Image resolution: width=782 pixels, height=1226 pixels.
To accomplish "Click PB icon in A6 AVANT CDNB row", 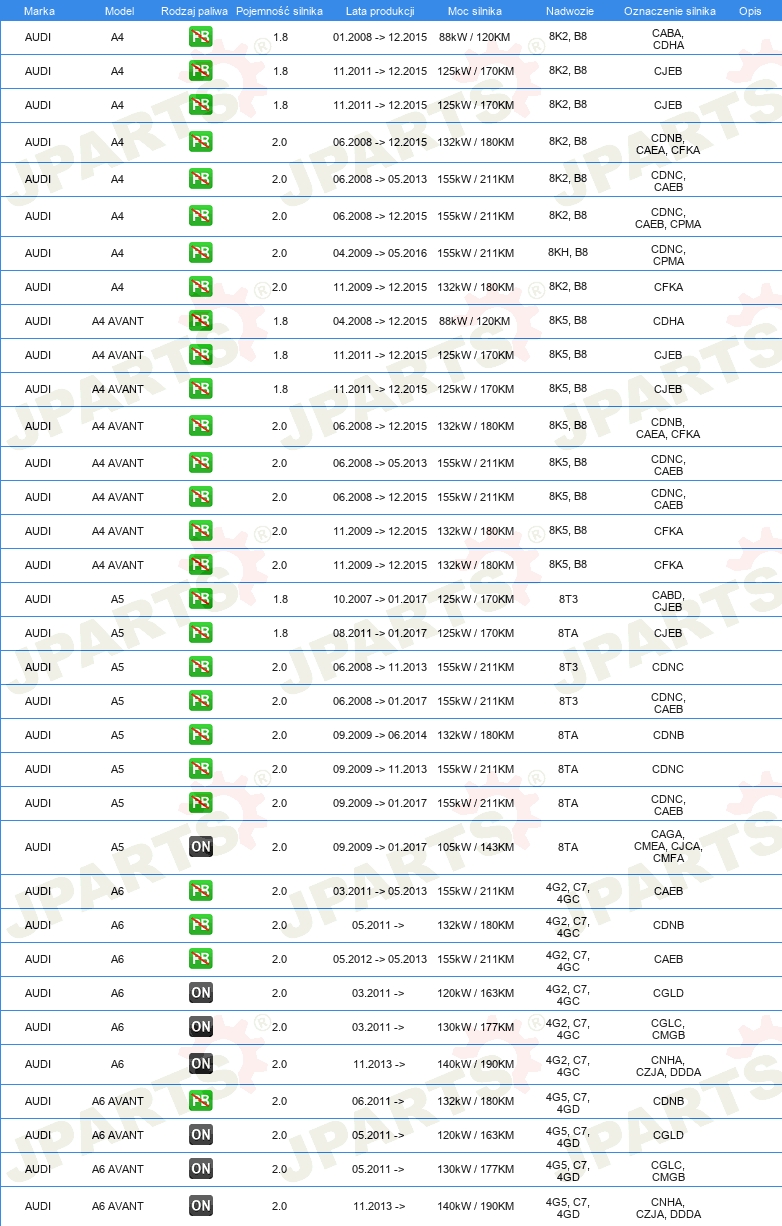I will coord(201,1101).
